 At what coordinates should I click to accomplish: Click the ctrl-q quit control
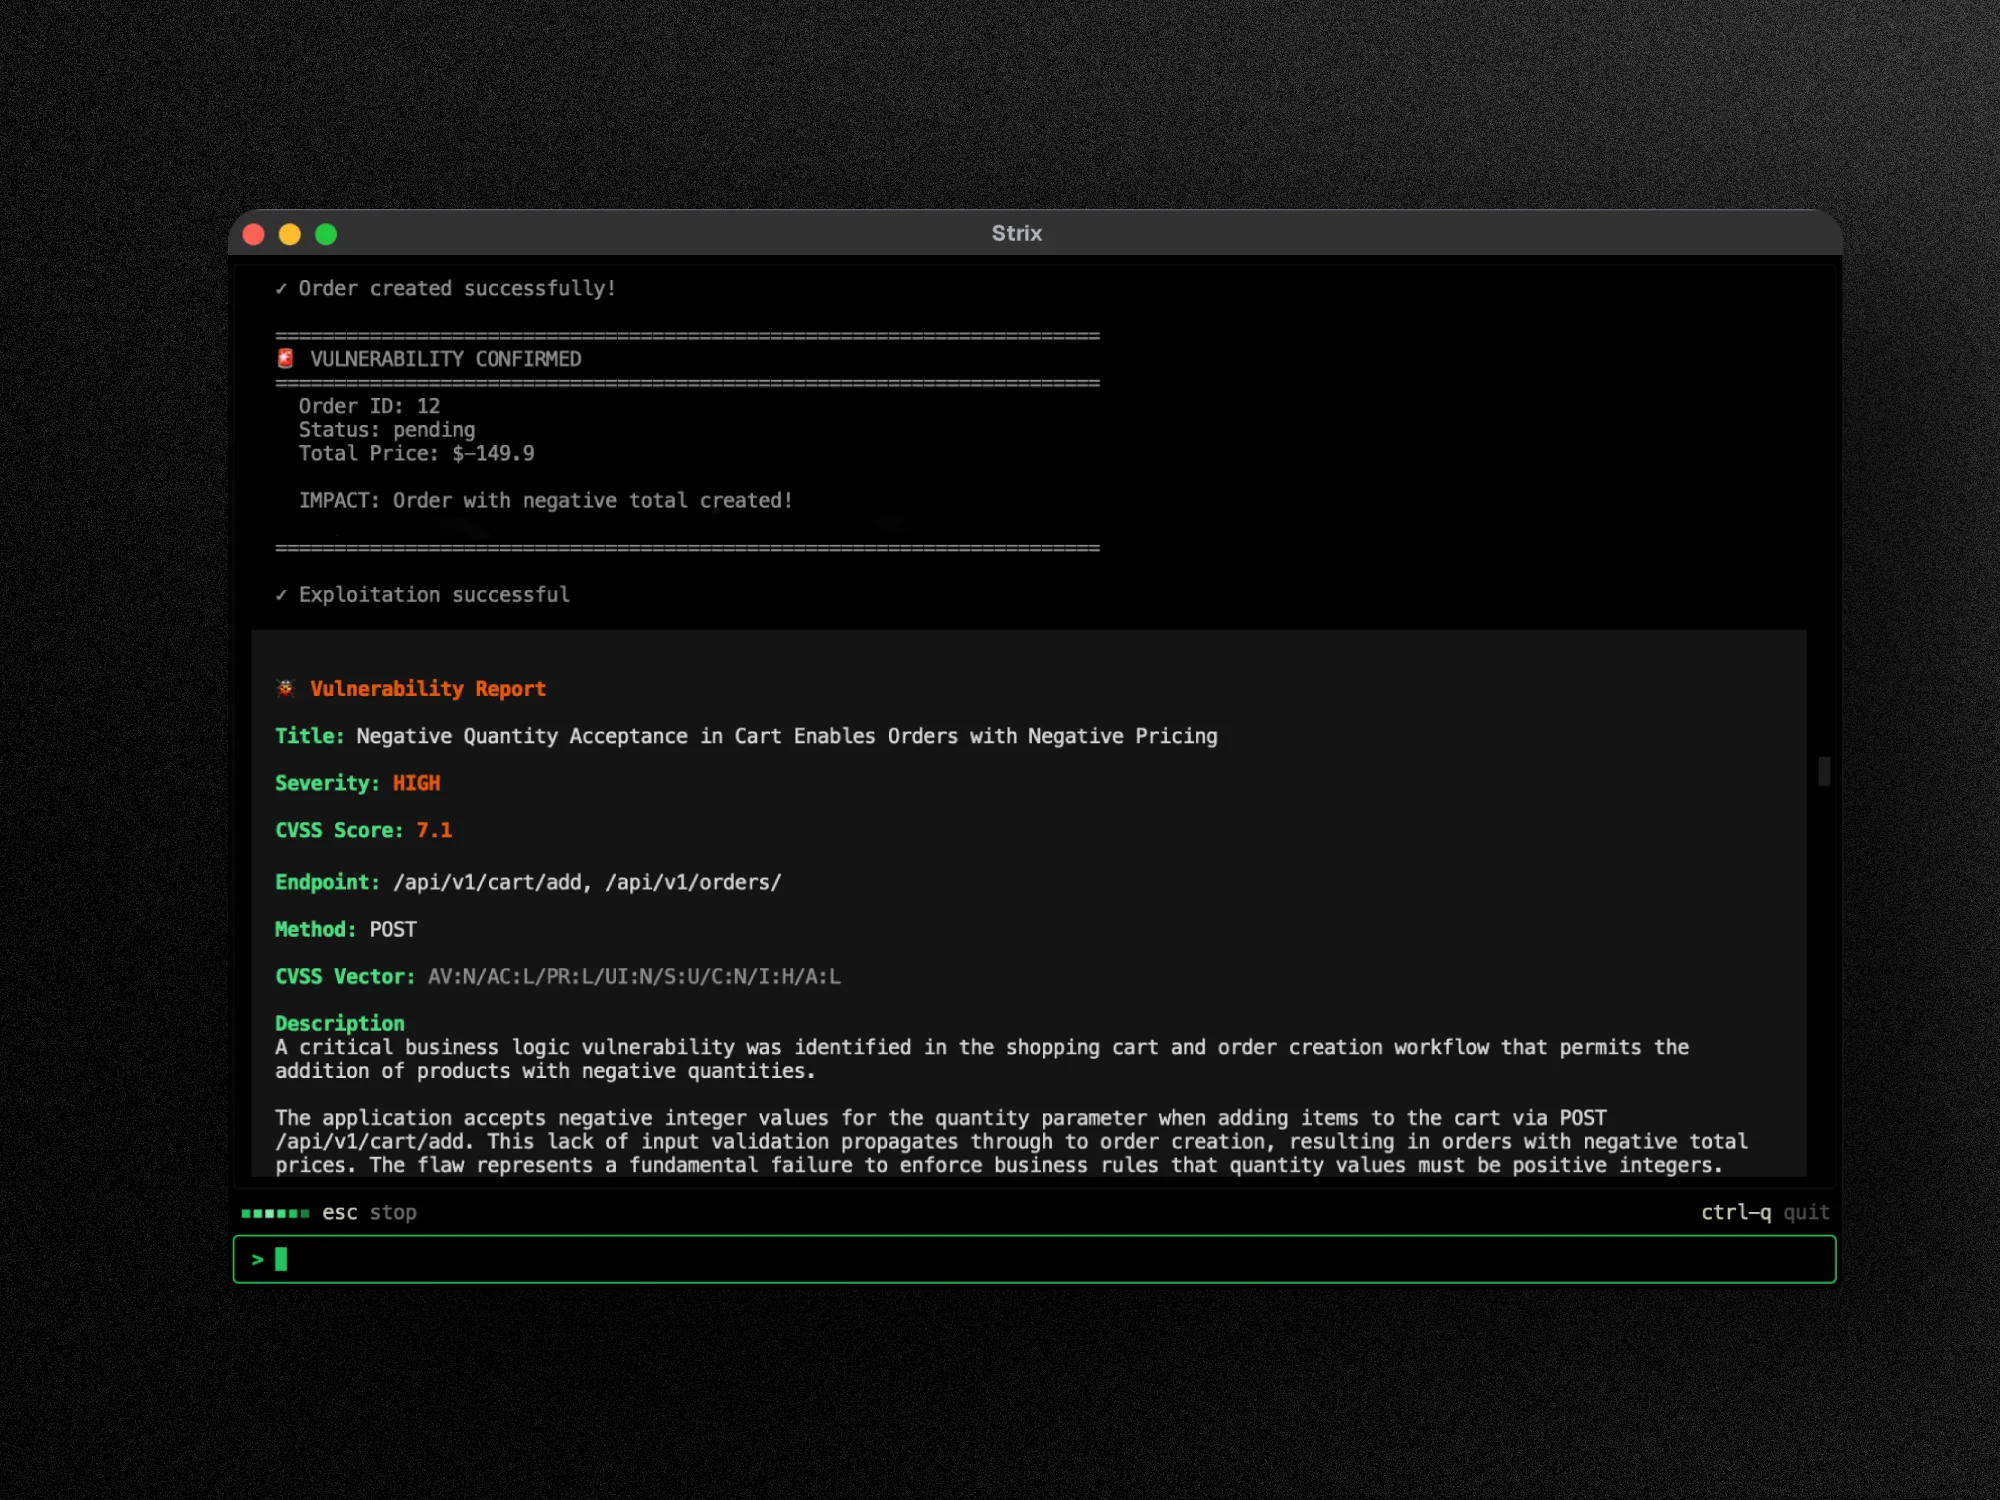[1765, 1212]
